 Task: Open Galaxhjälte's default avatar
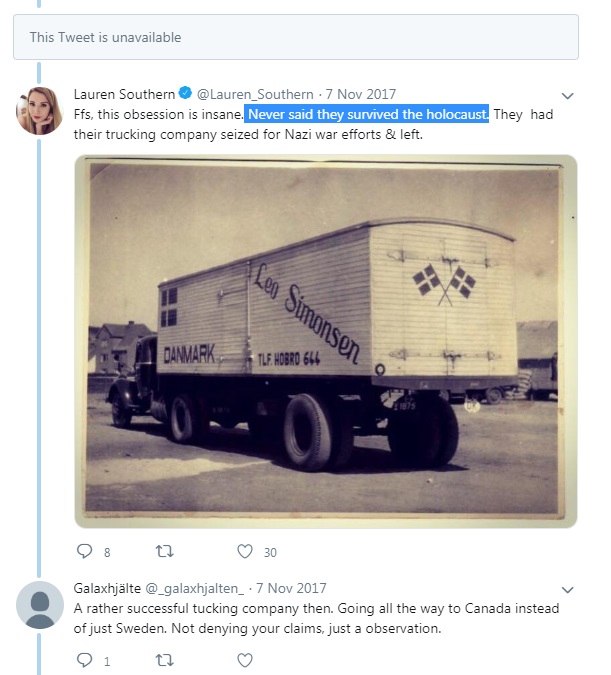[x=40, y=604]
